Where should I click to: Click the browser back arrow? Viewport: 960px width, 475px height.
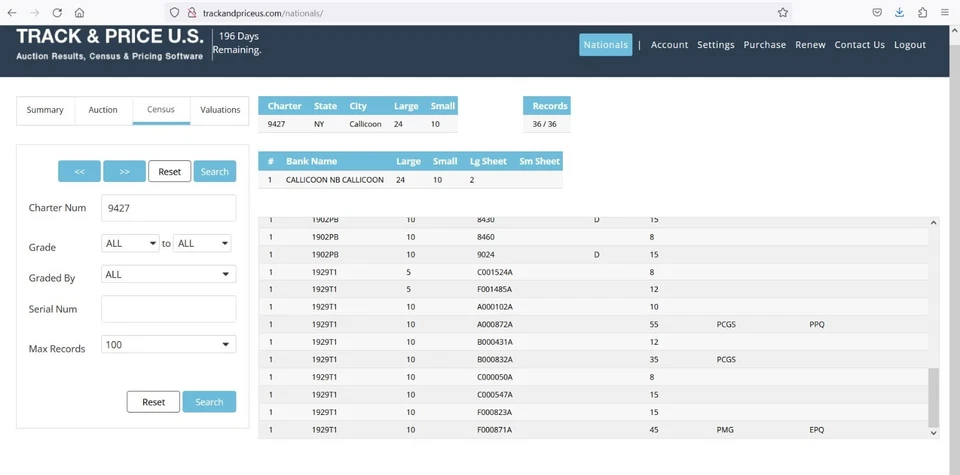tap(12, 13)
